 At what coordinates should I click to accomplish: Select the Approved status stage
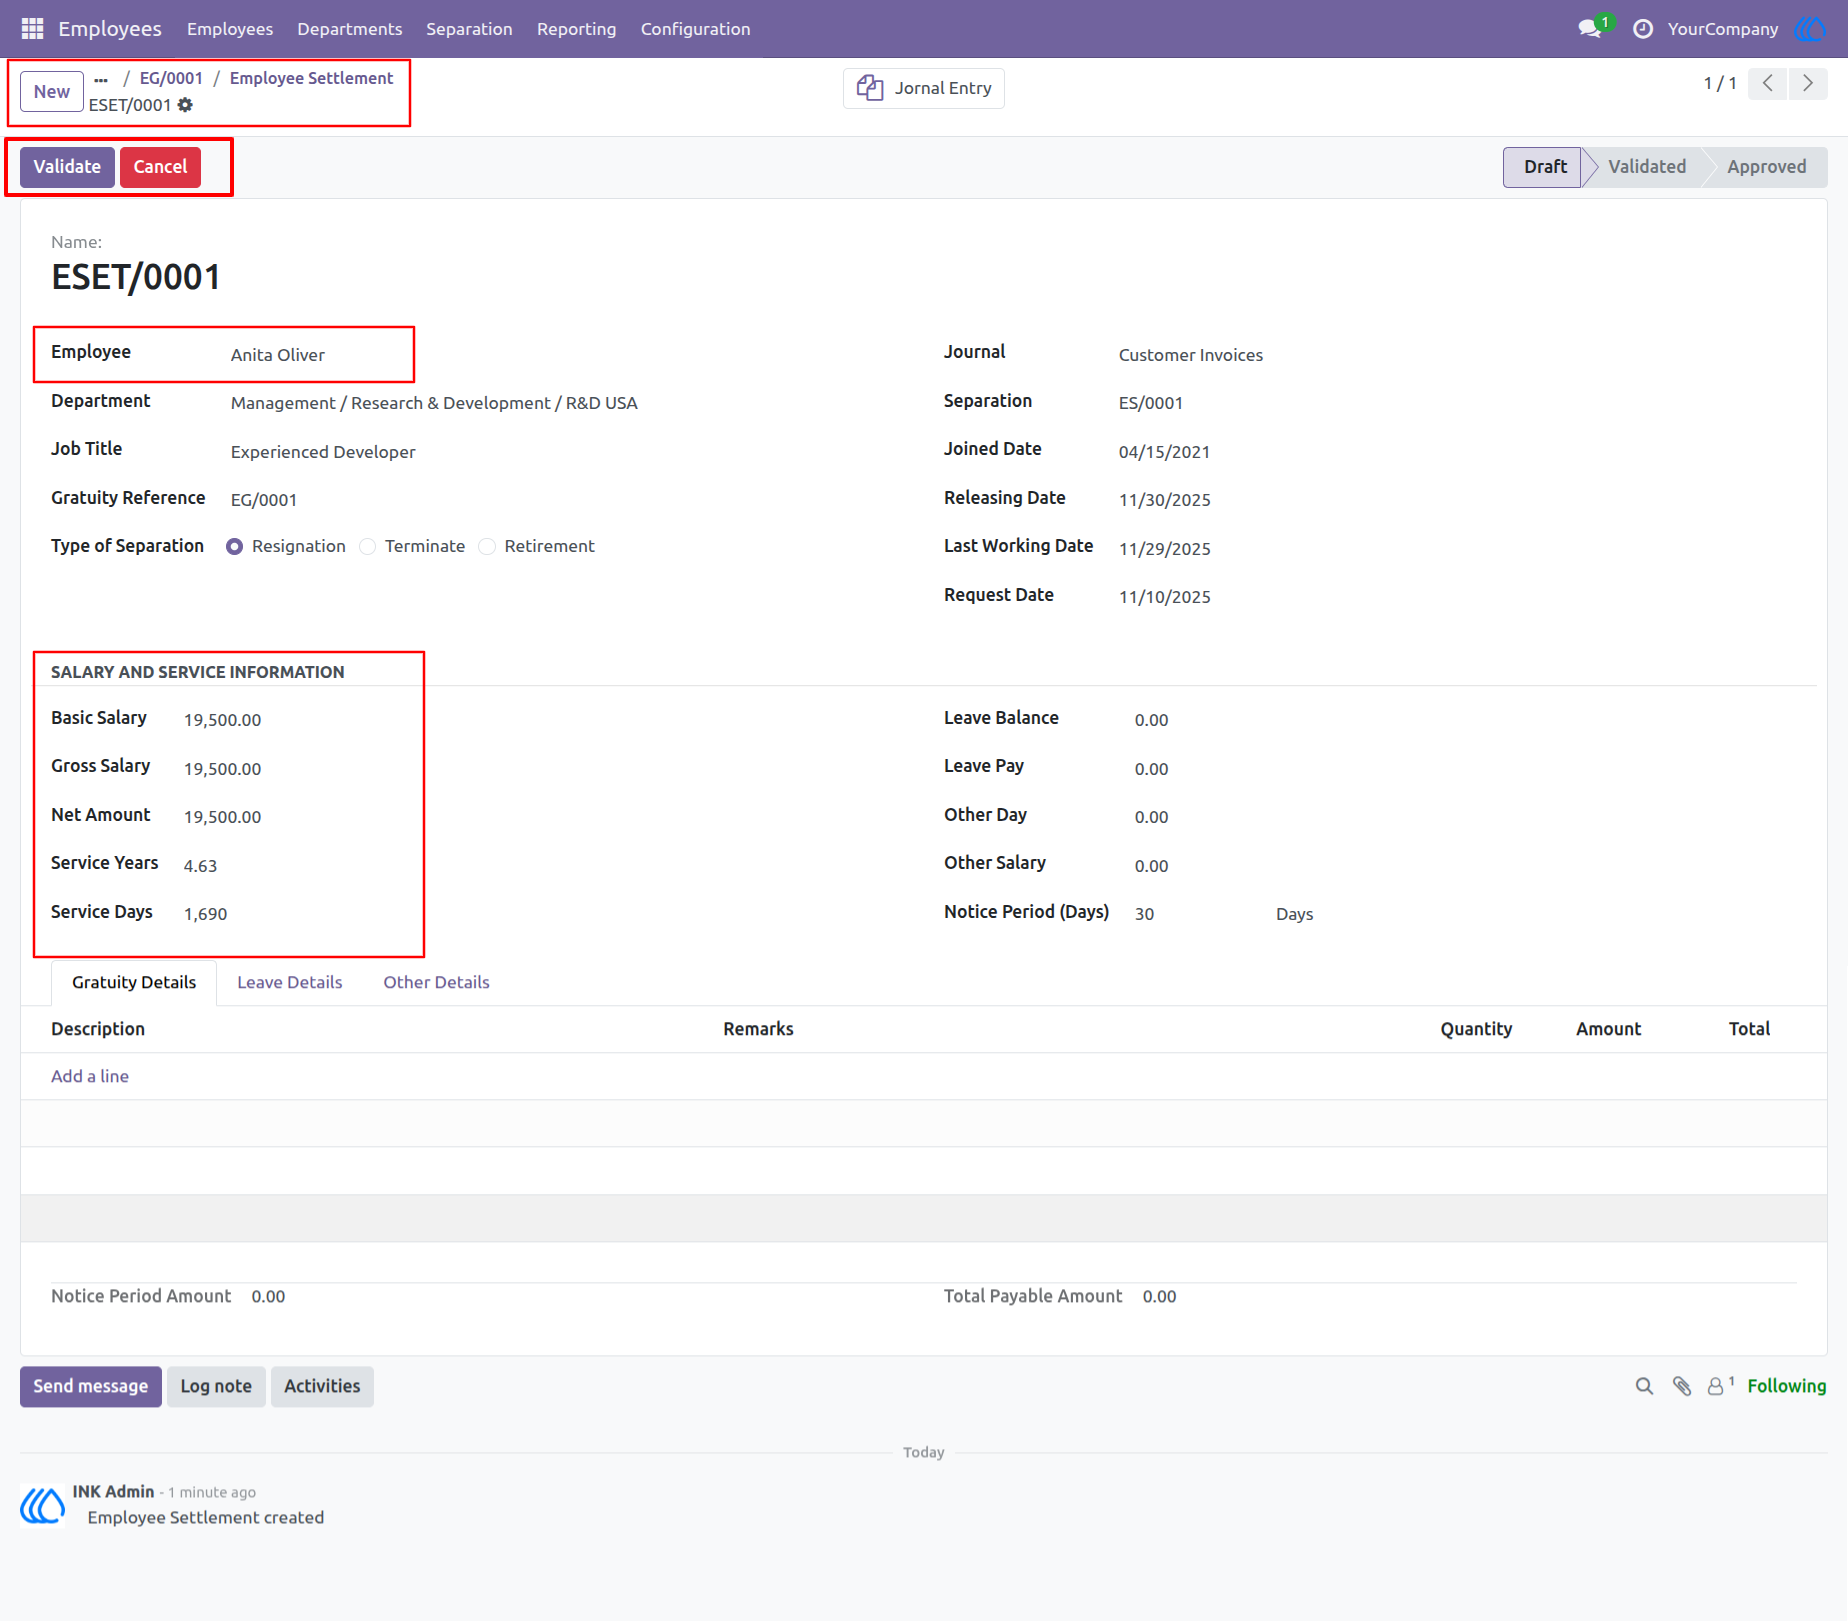click(x=1767, y=167)
